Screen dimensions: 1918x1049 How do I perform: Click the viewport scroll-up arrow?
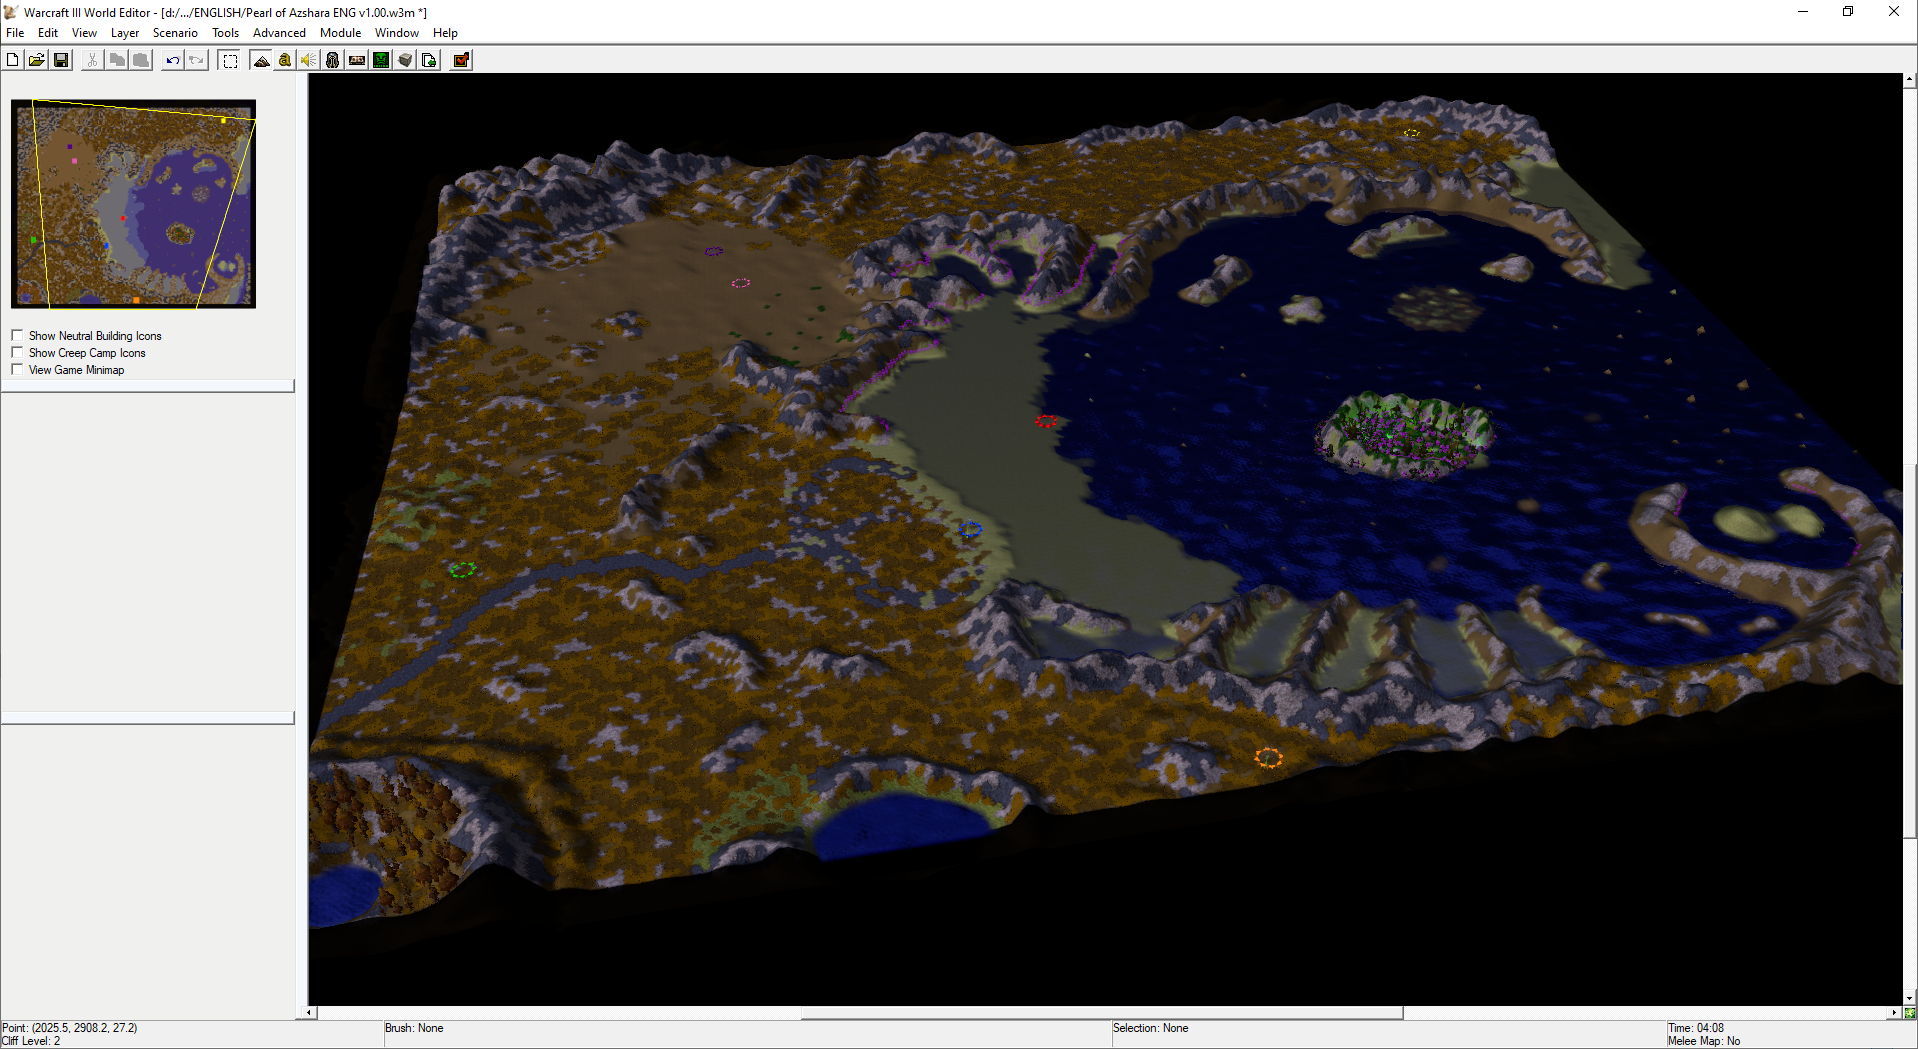[x=1910, y=79]
